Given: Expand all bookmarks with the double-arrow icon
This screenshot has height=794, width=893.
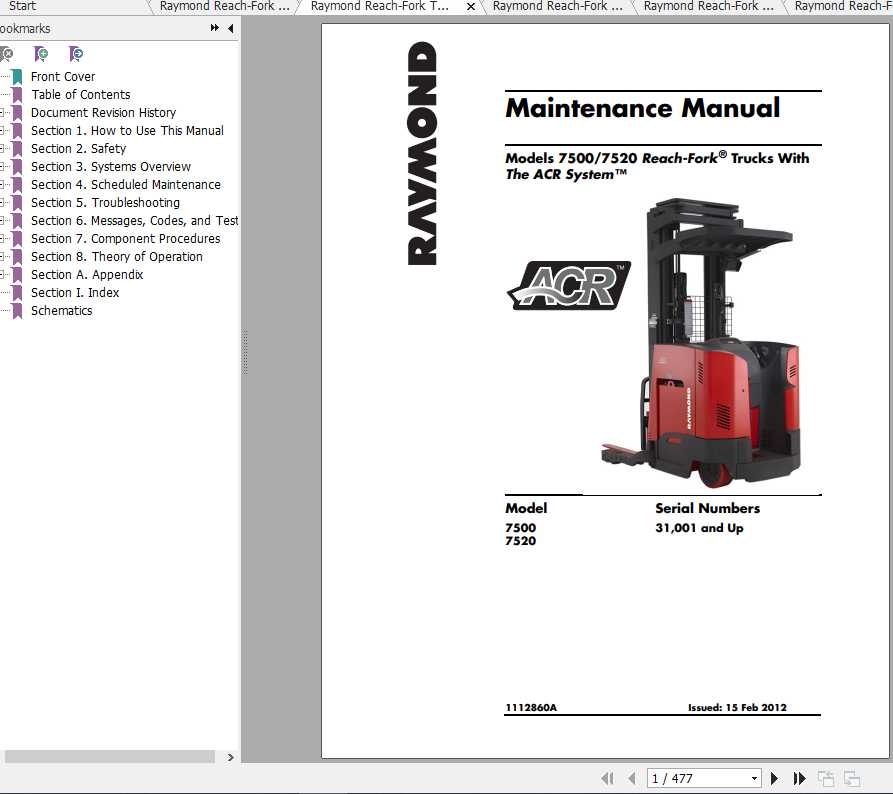Looking at the screenshot, I should point(215,28).
